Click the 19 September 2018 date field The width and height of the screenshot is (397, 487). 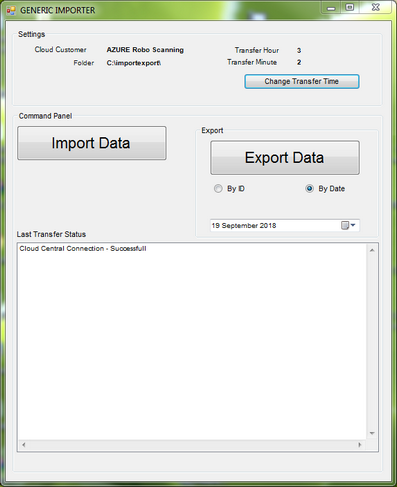coord(285,225)
